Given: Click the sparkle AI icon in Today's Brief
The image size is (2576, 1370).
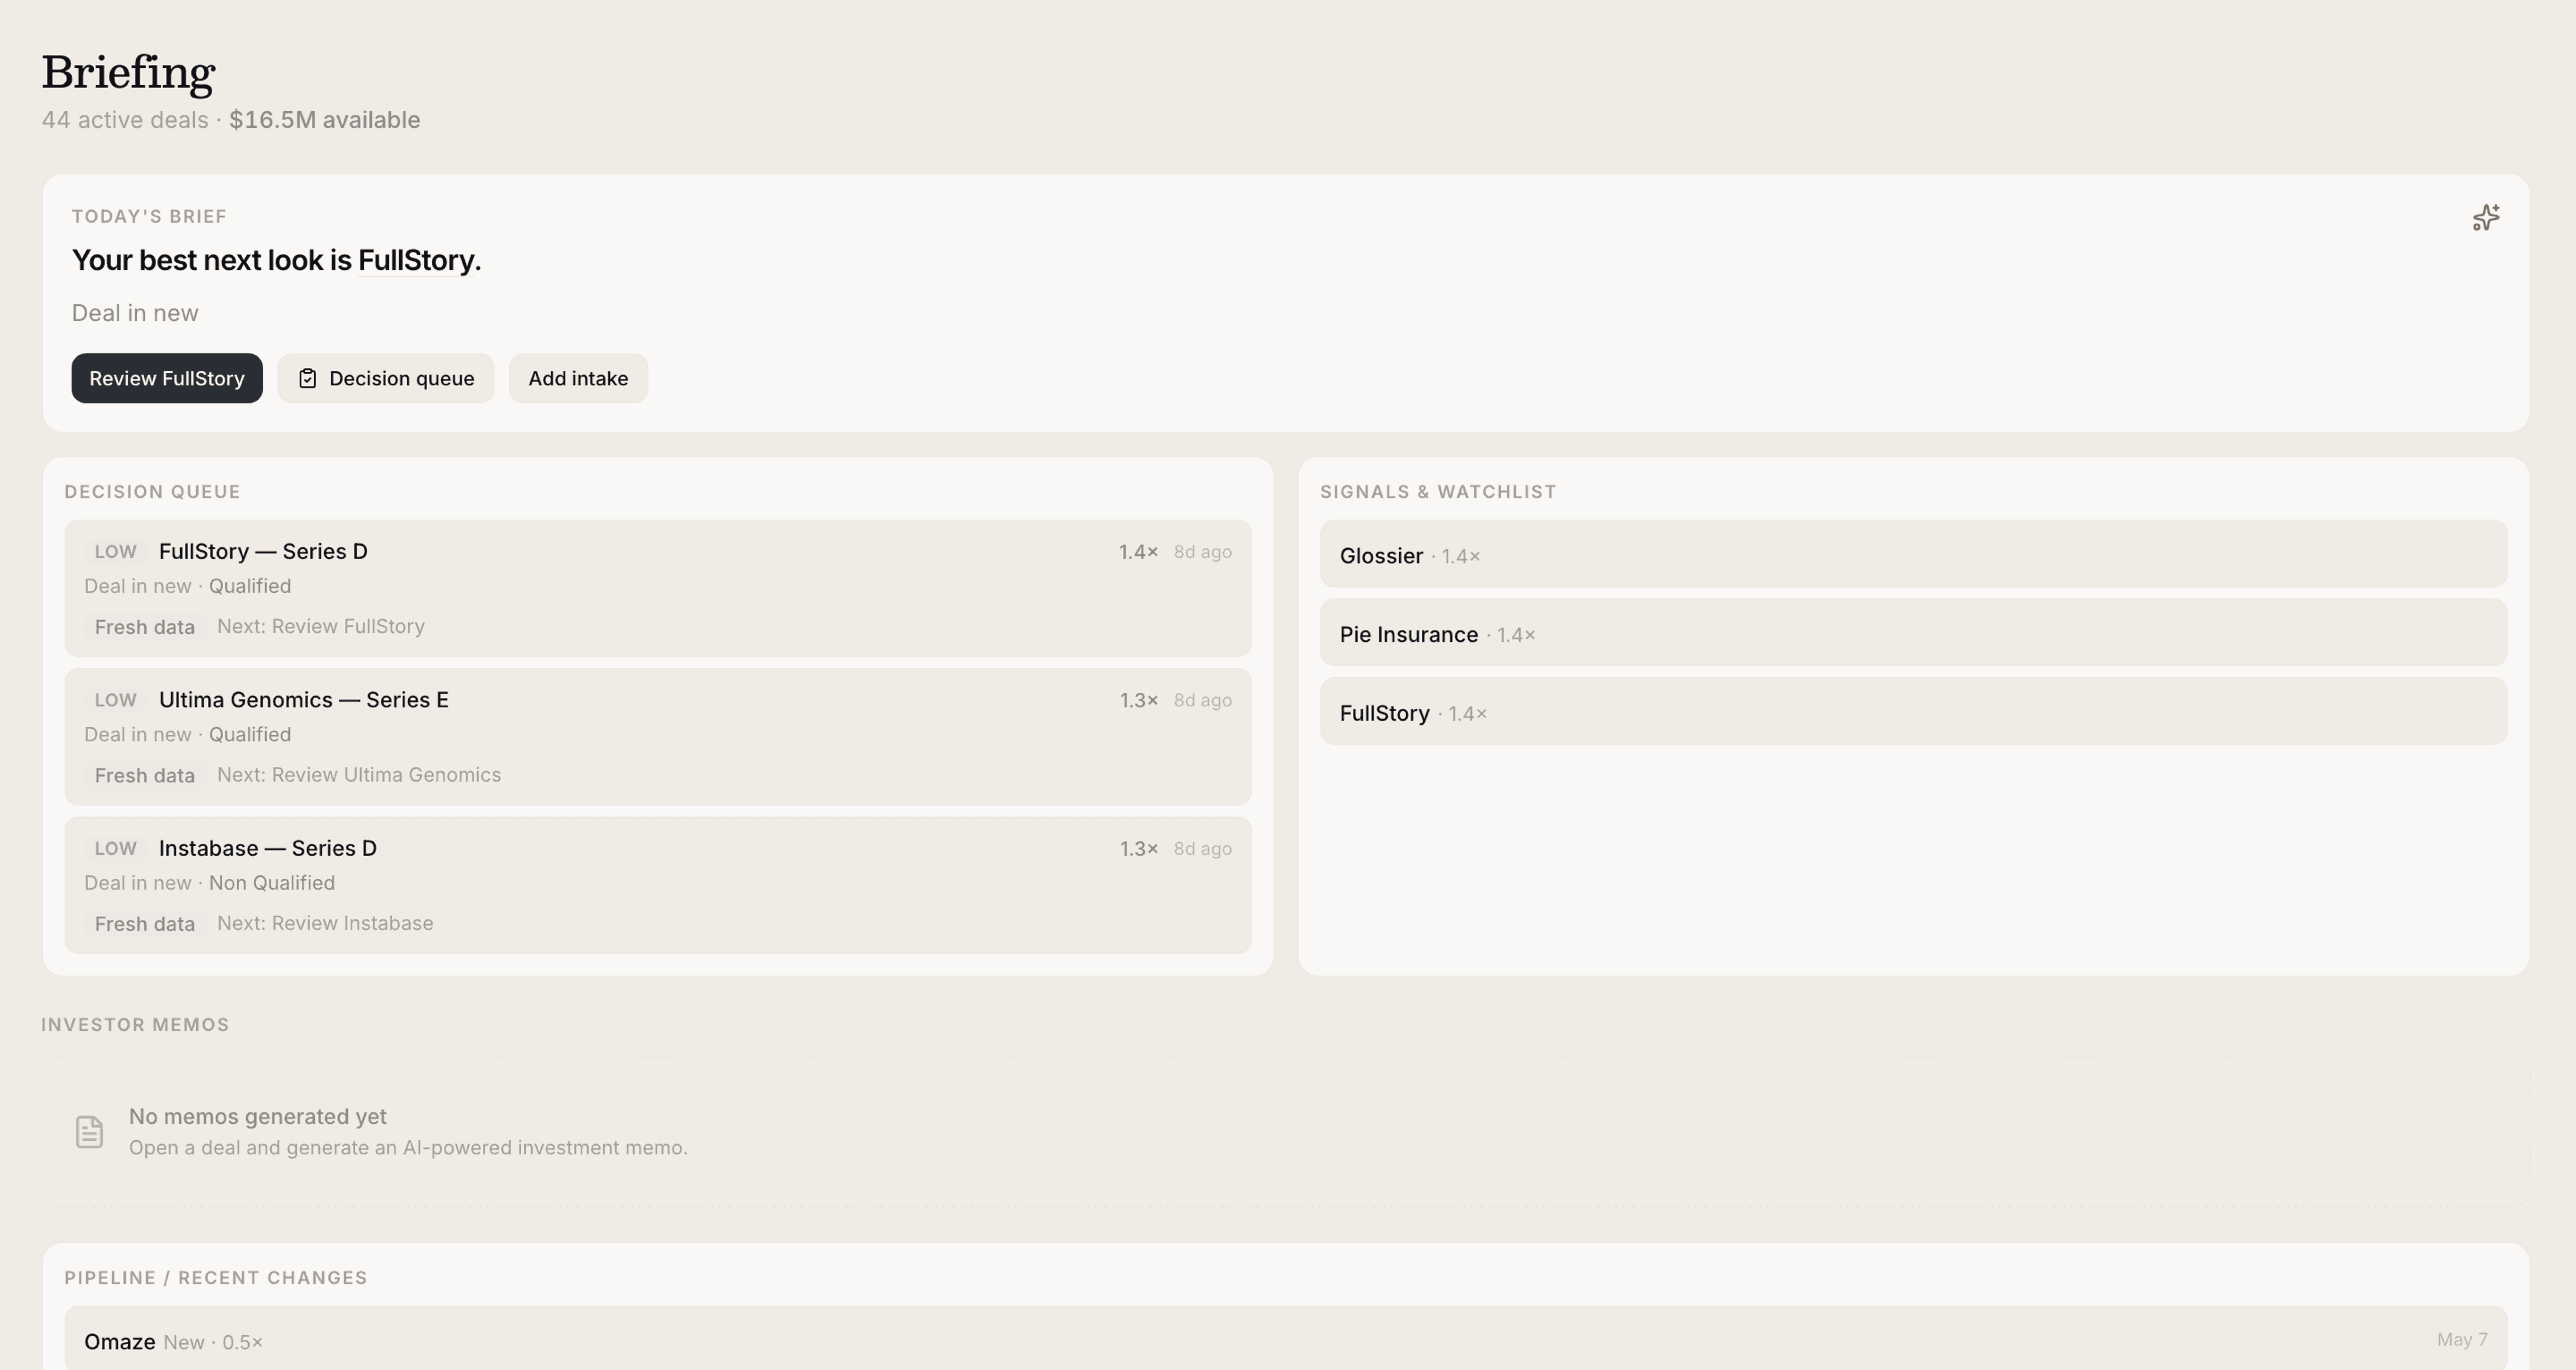Looking at the screenshot, I should (2486, 217).
